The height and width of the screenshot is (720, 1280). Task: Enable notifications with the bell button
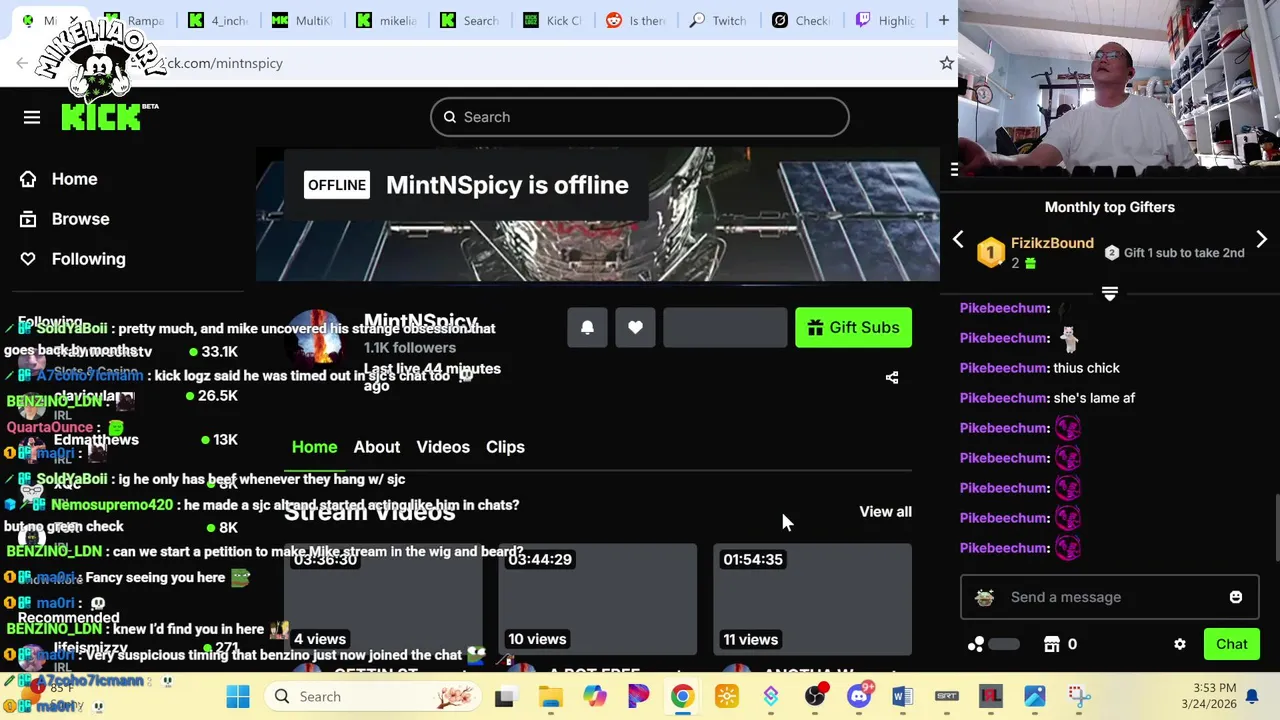click(587, 327)
